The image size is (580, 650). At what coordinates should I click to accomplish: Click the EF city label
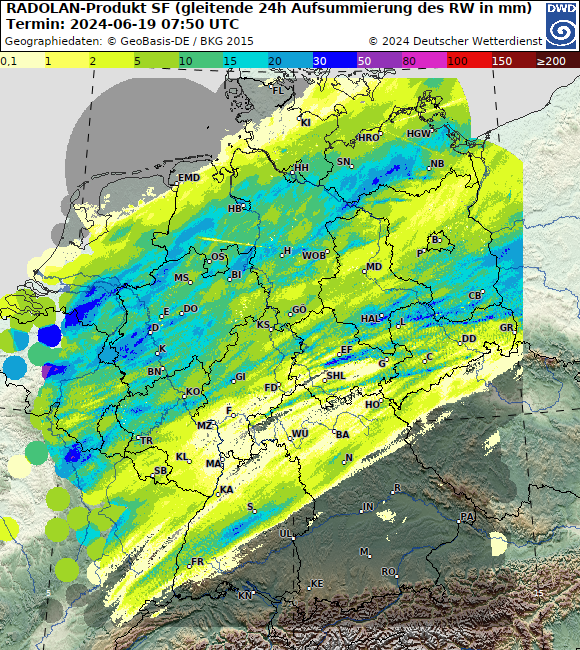[347, 349]
